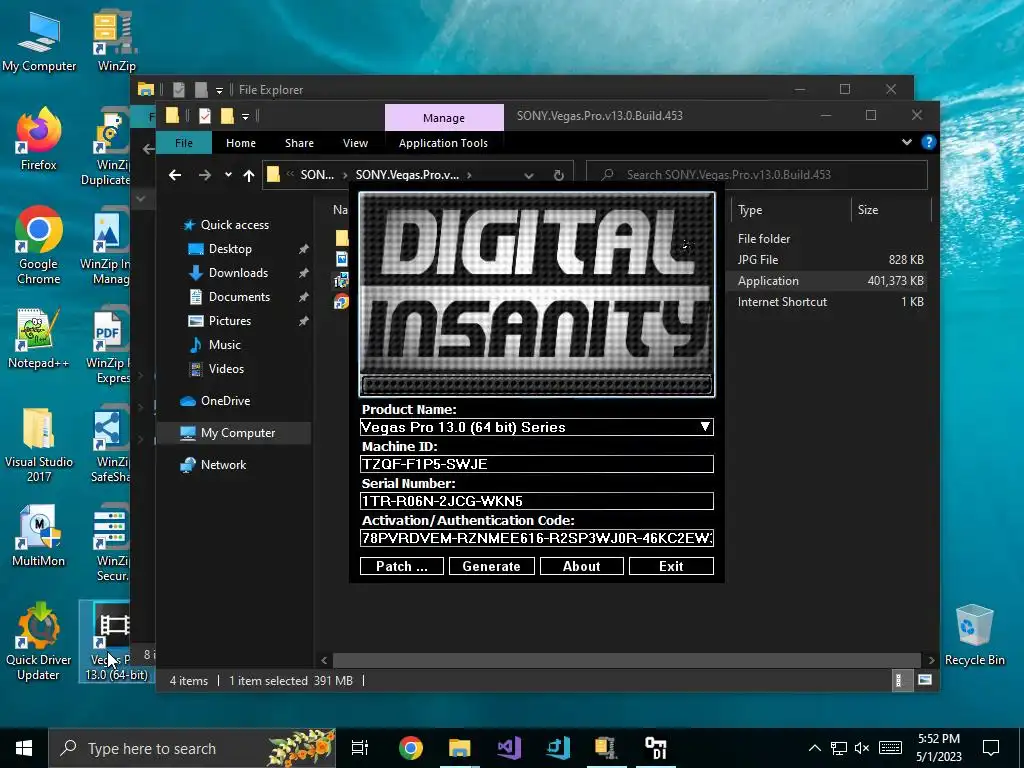
Task: Open the Notepad++ desktop shortcut
Action: 39,339
